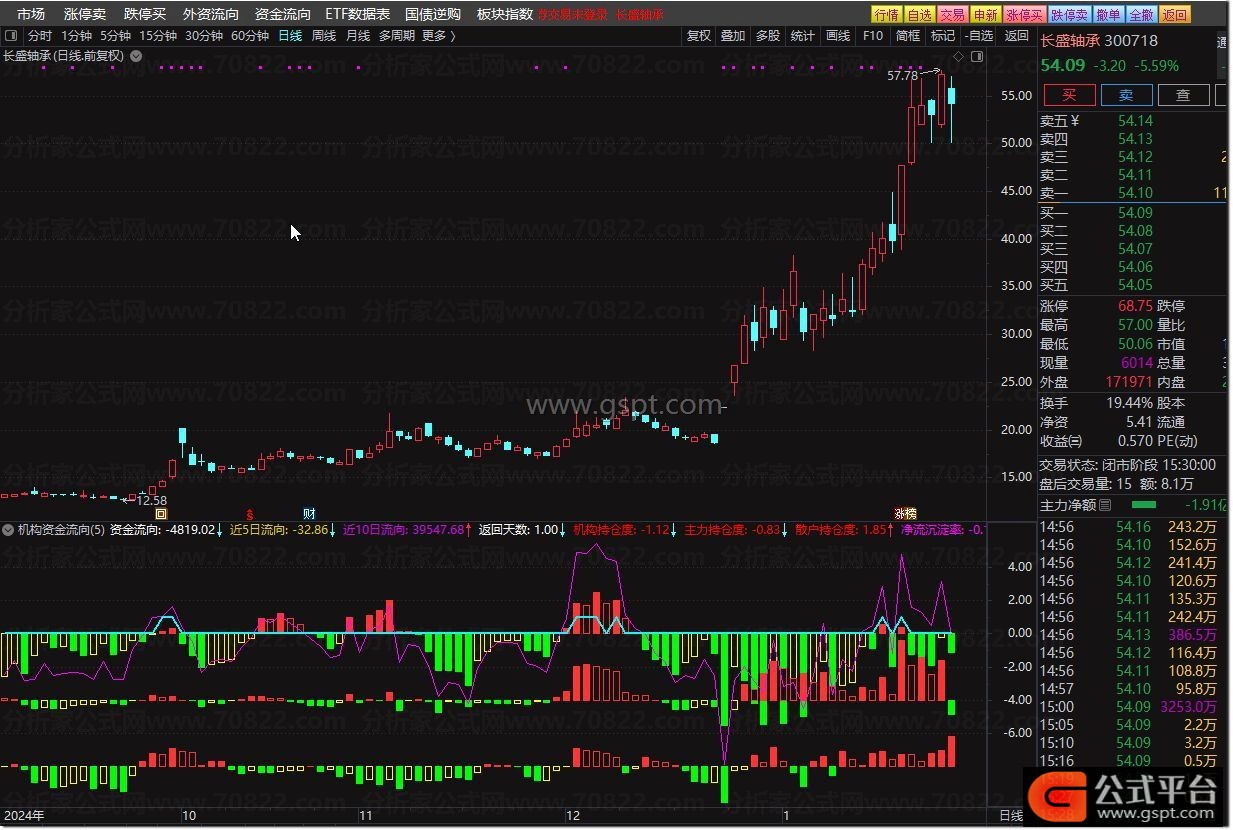Expand the 更多 periods dropdown

coord(439,36)
